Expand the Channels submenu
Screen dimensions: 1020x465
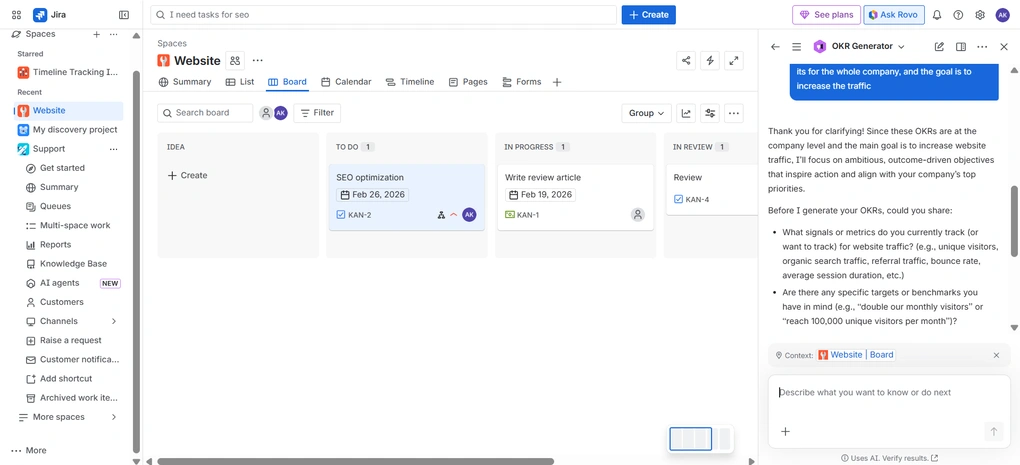point(114,321)
